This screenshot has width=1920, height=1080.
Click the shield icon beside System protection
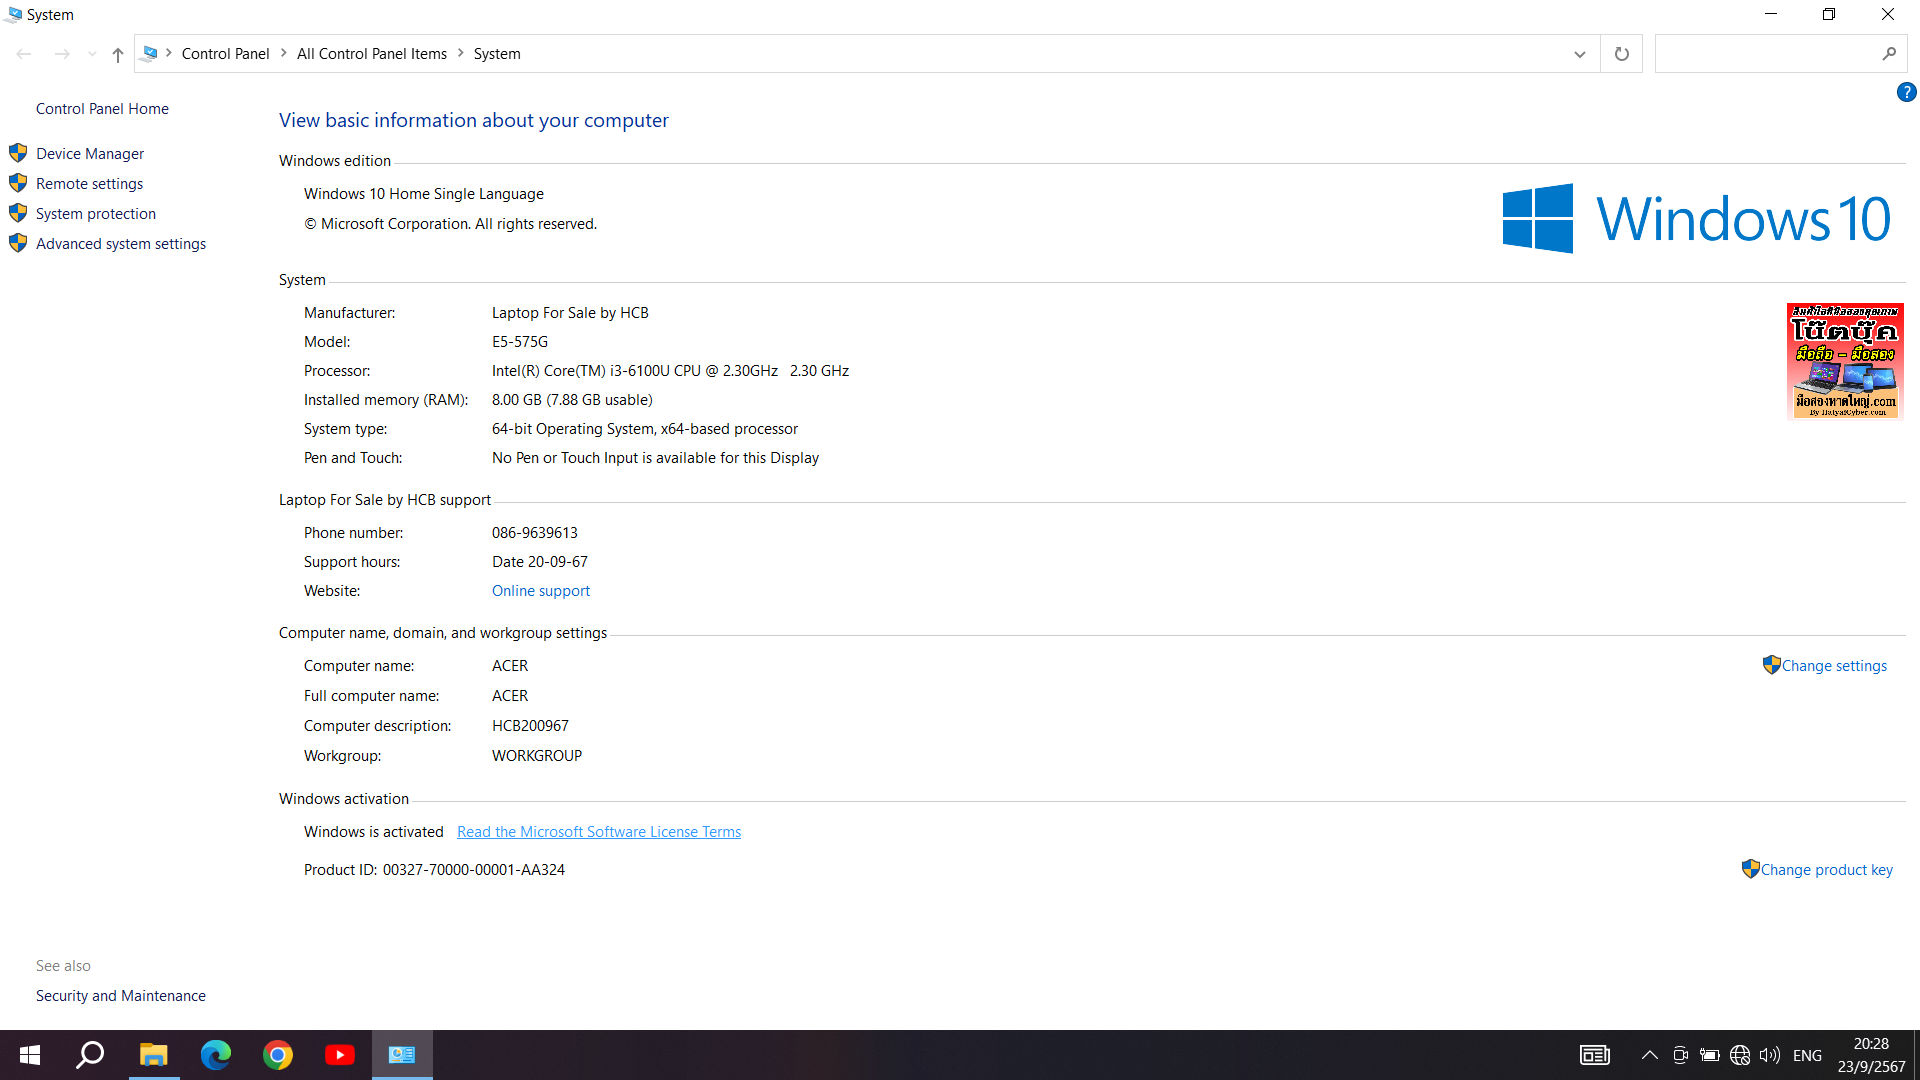18,213
